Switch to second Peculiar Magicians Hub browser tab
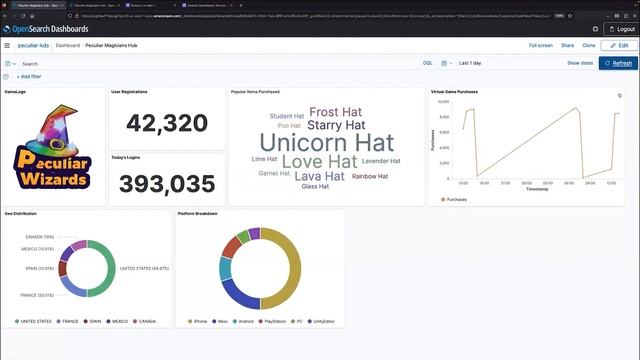The width and height of the screenshot is (640, 360). point(94,5)
